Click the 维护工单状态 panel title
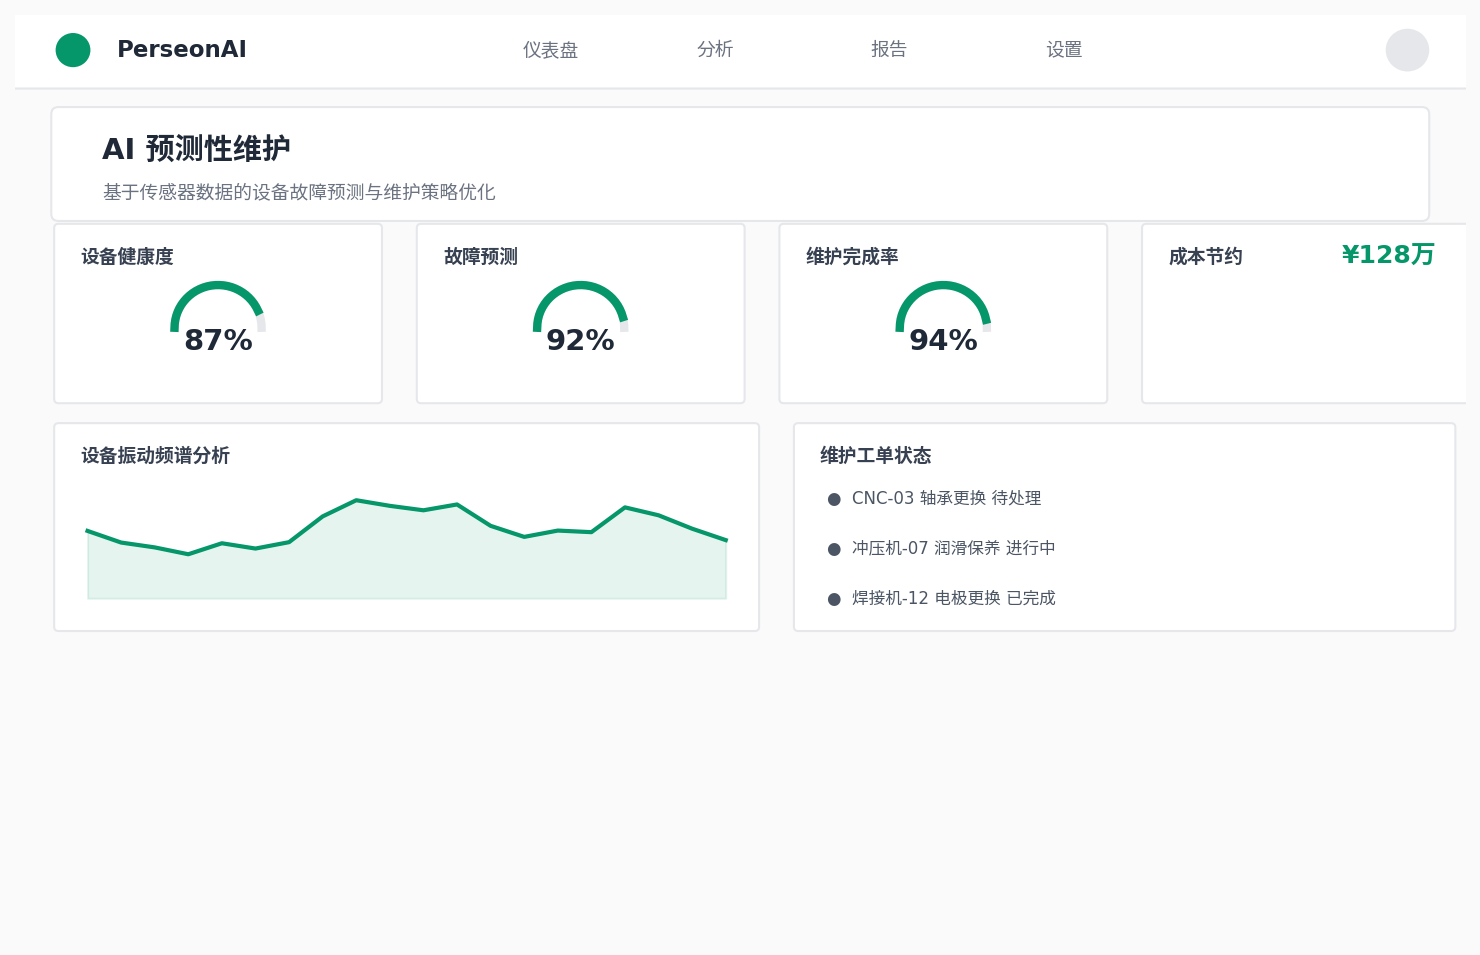The image size is (1480, 955). (876, 456)
